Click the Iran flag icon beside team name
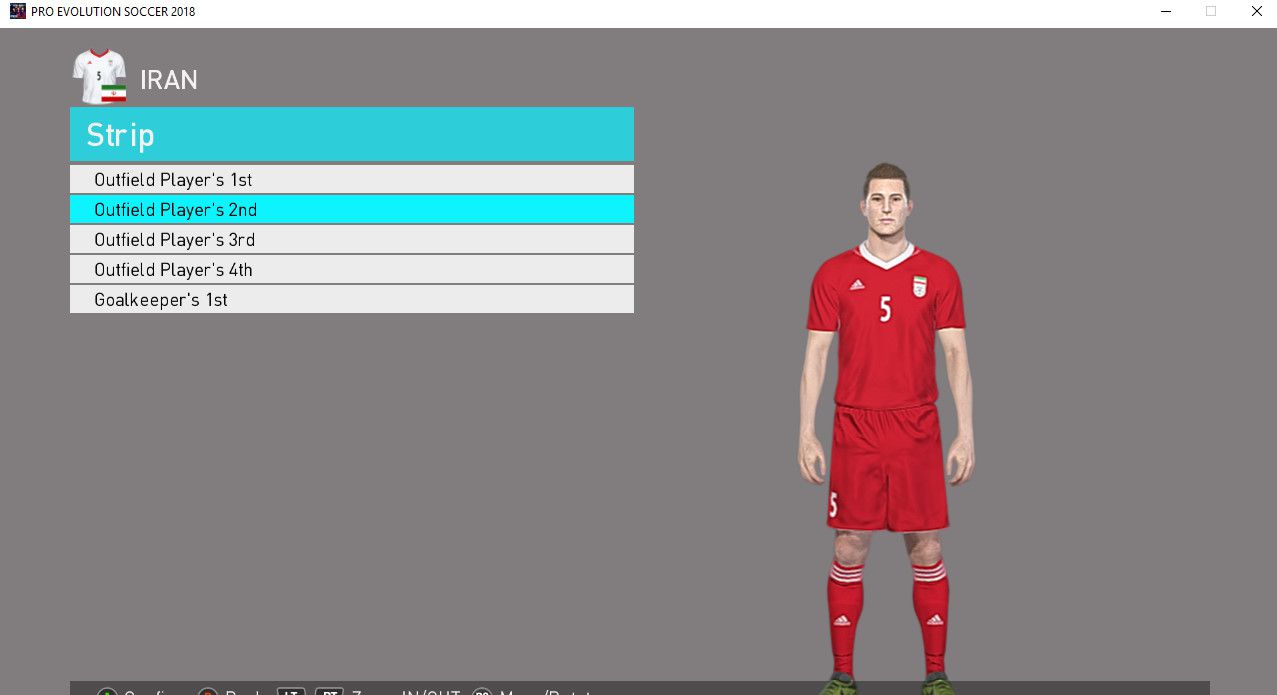The width and height of the screenshot is (1277, 695). [x=113, y=95]
